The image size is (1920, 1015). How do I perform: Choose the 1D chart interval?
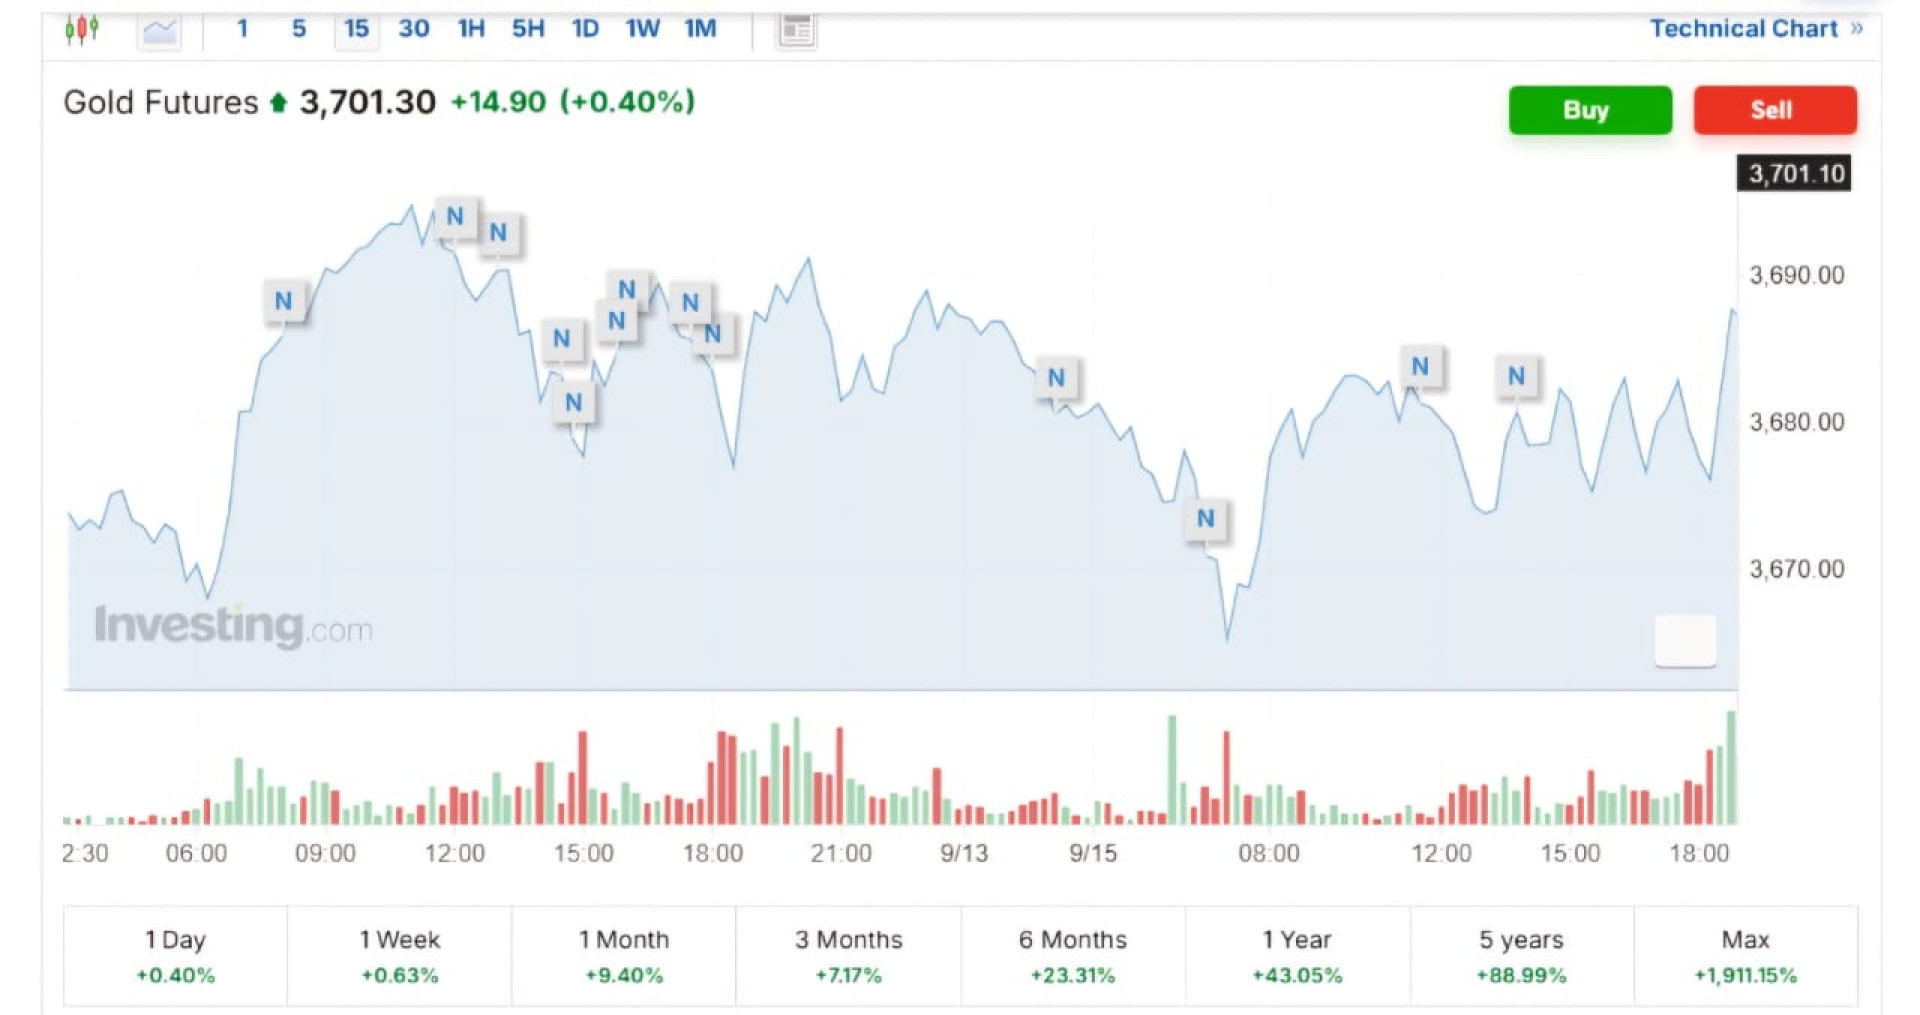[x=585, y=29]
